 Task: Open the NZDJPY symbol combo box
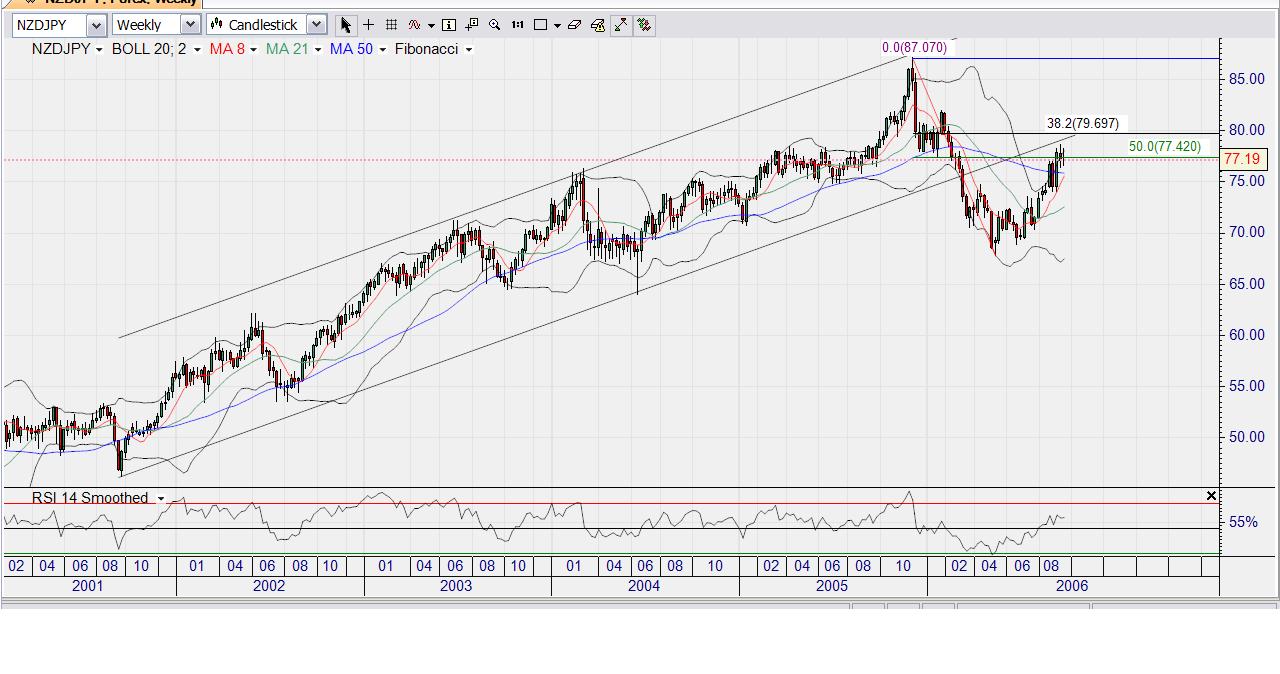pyautogui.click(x=59, y=25)
